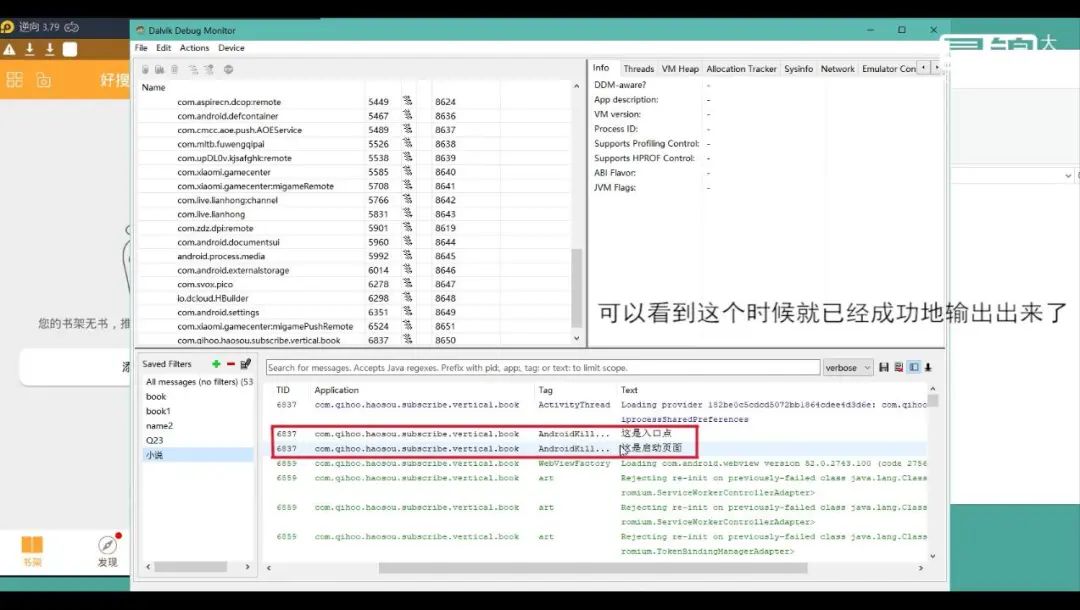Click the grid icon in the orange header
The width and height of the screenshot is (1080, 610).
pos(14,80)
